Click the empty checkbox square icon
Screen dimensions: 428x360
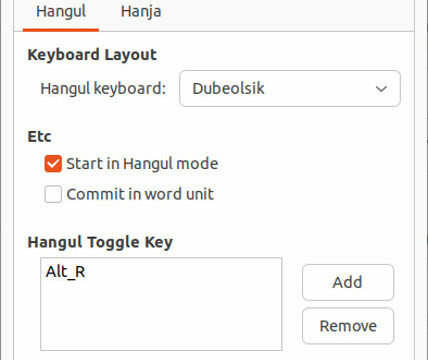[53, 194]
